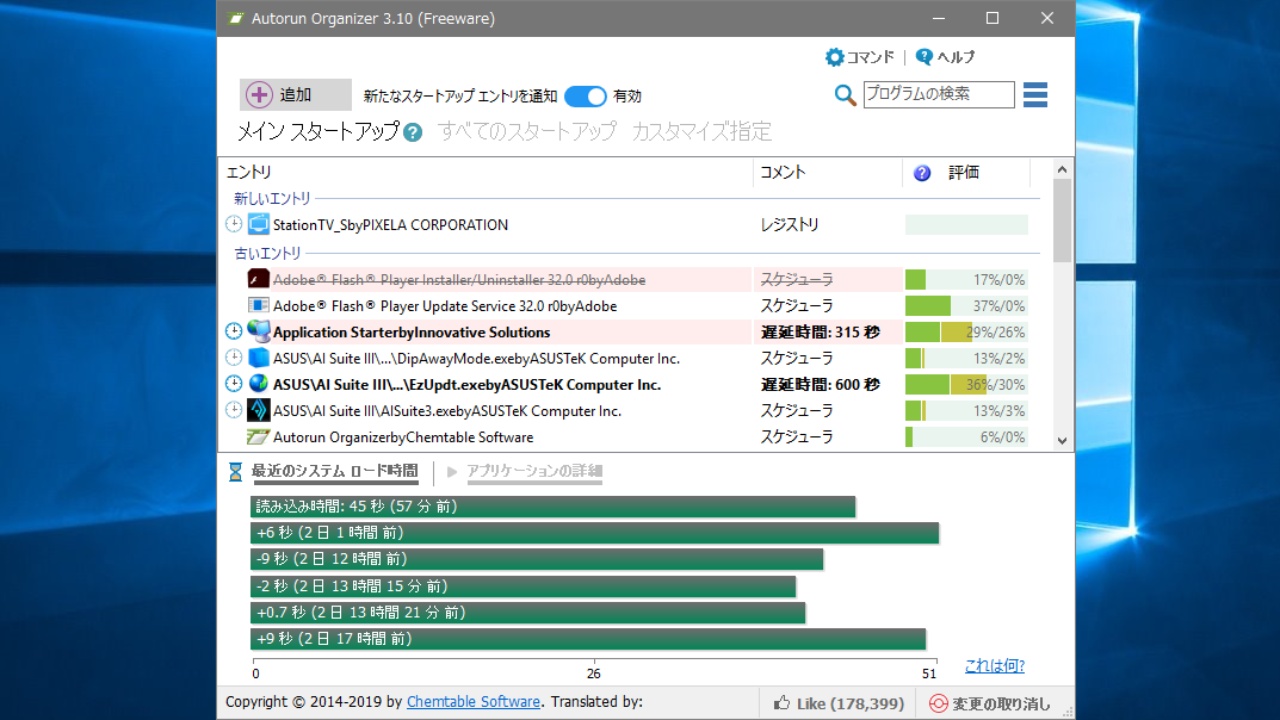Click the clock icon on EzUpdt.exe row
The height and width of the screenshot is (720, 1280).
233,384
